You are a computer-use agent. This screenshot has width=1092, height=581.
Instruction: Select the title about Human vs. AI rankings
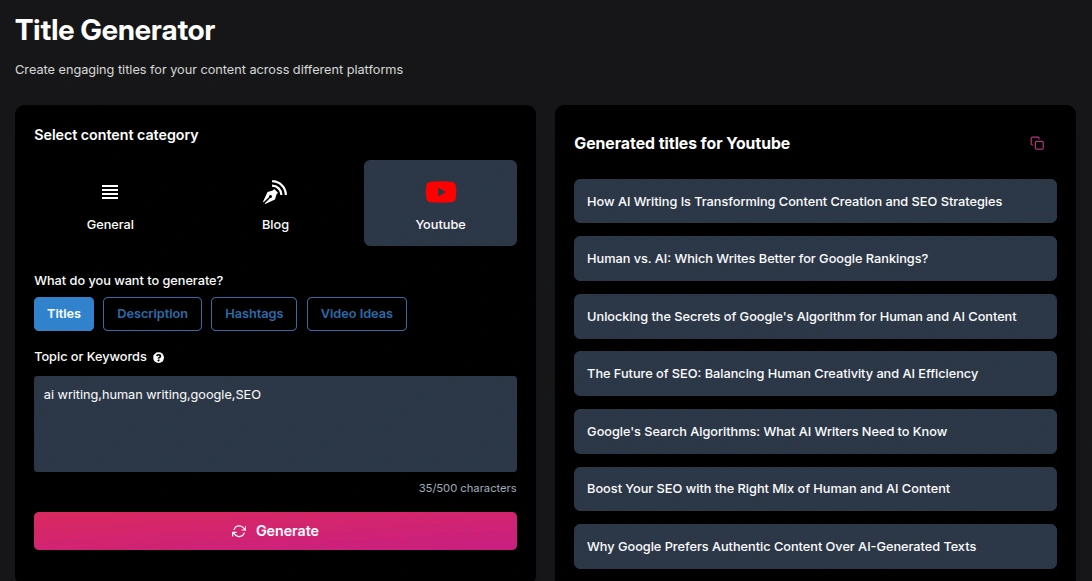point(815,258)
